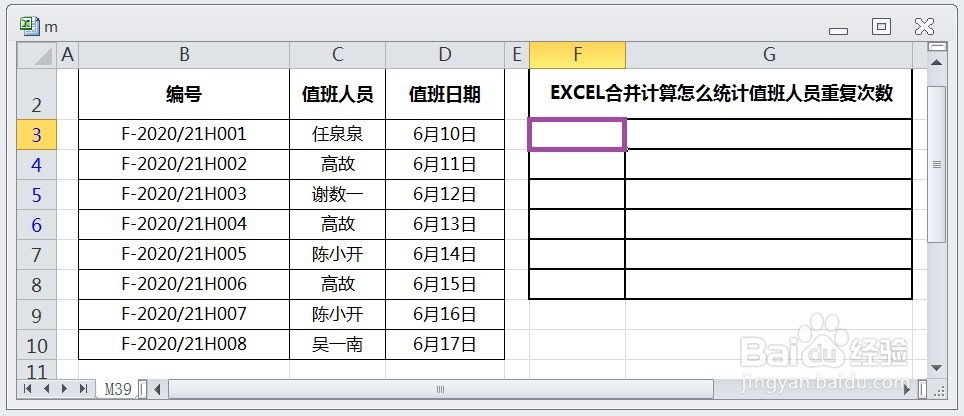This screenshot has width=964, height=416.
Task: Select cell containing F-2020/21H005
Action: (x=184, y=254)
